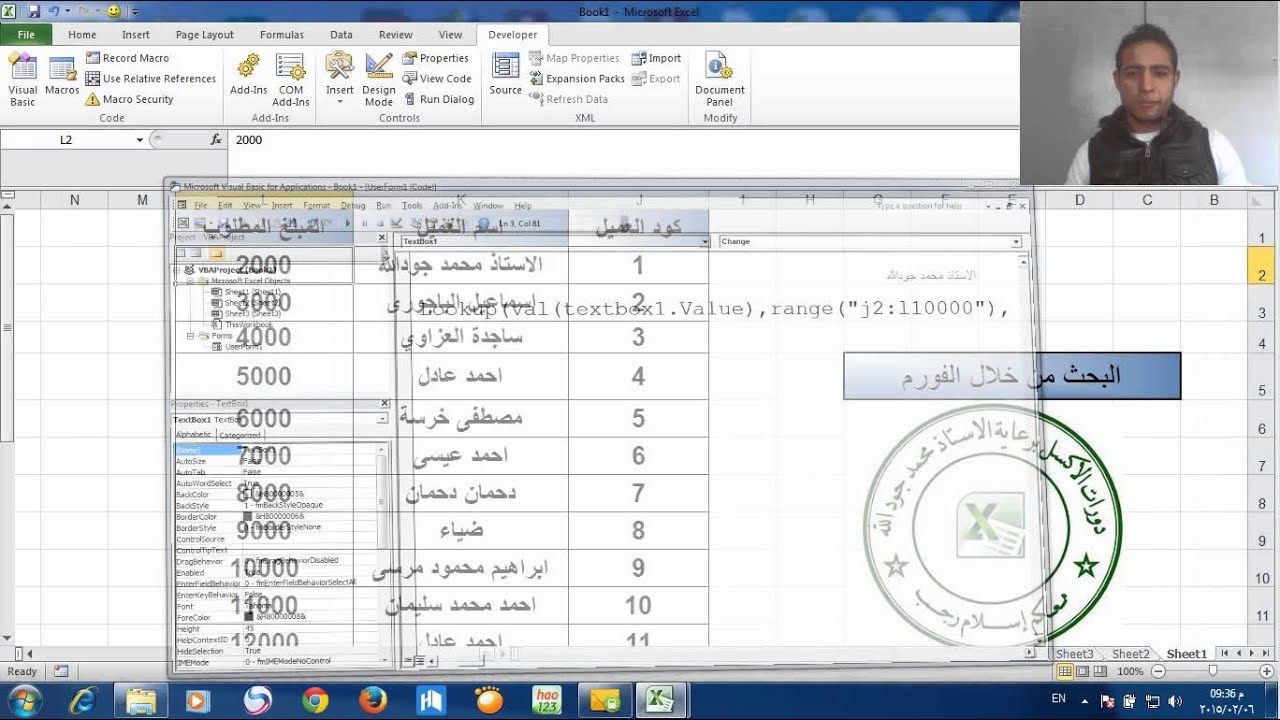1280x720 pixels.
Task: Click the insert function fx button
Action: (x=216, y=140)
